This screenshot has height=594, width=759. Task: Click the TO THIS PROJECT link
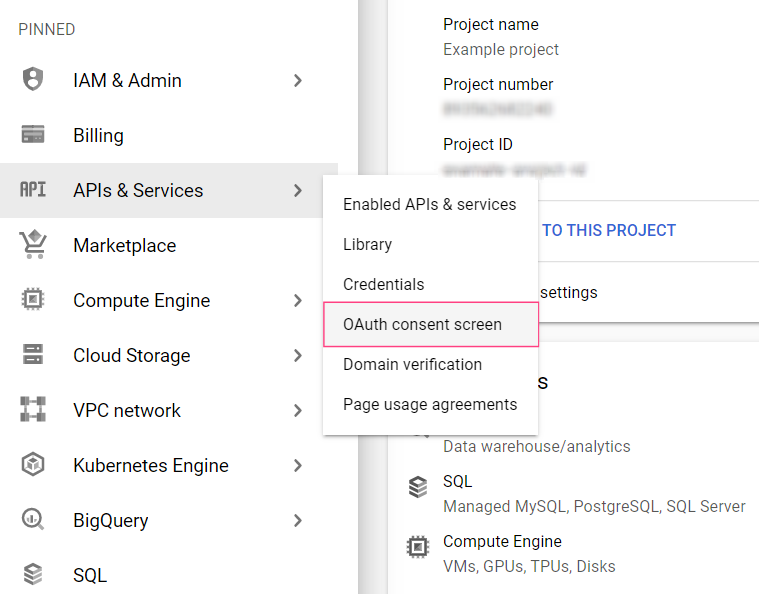pos(608,230)
